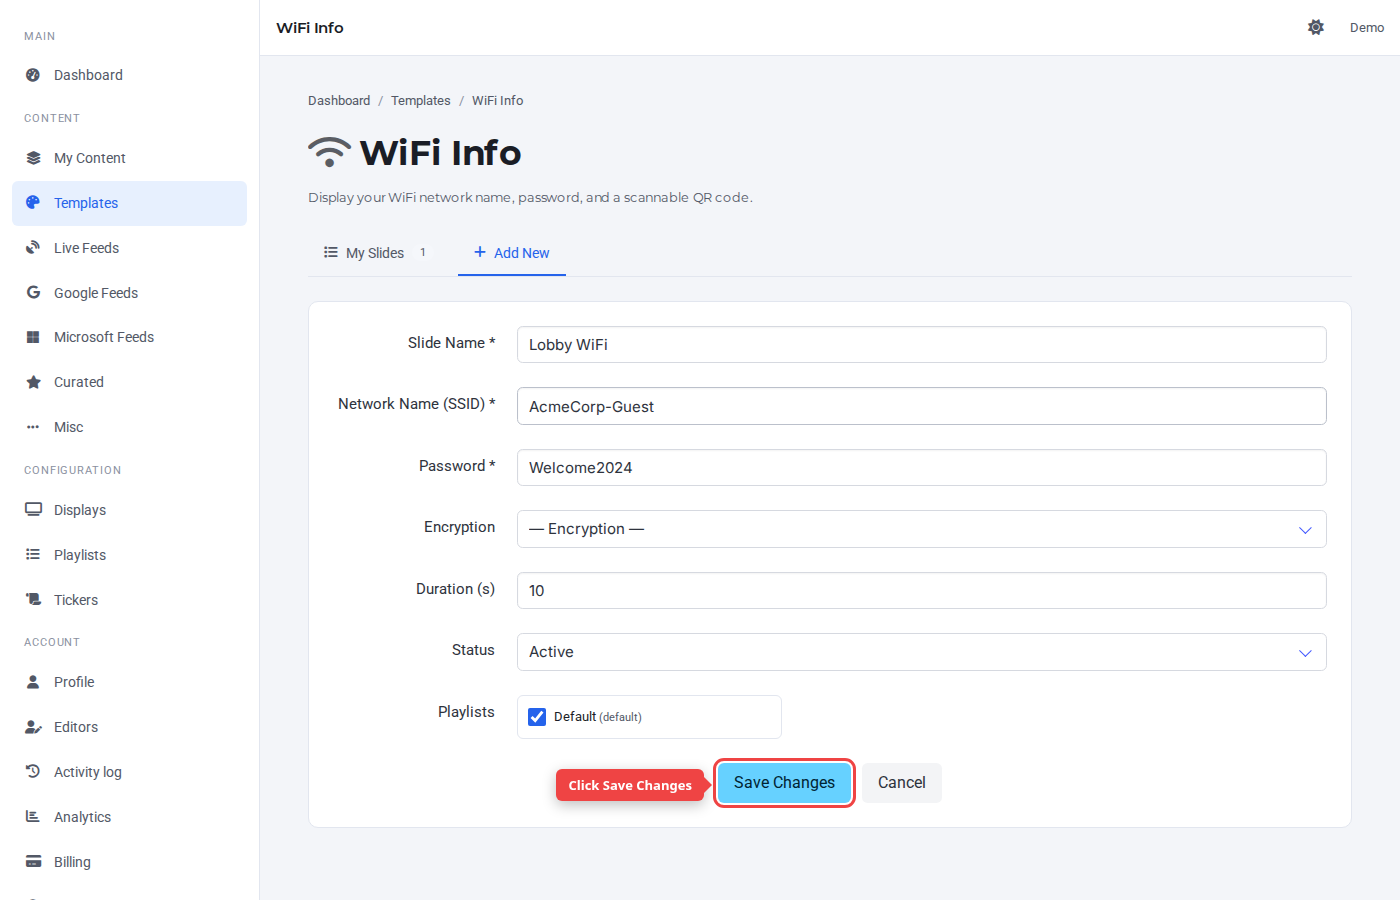The image size is (1400, 900).
Task: Click the Slide Name input field
Action: coord(921,345)
